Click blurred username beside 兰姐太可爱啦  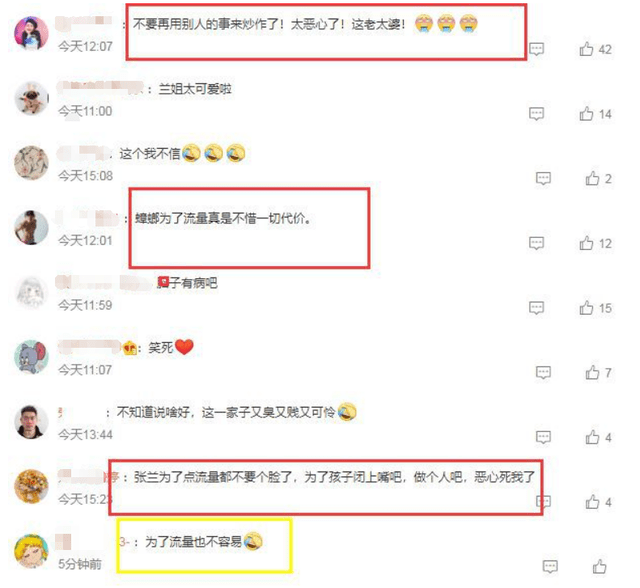(x=100, y=88)
